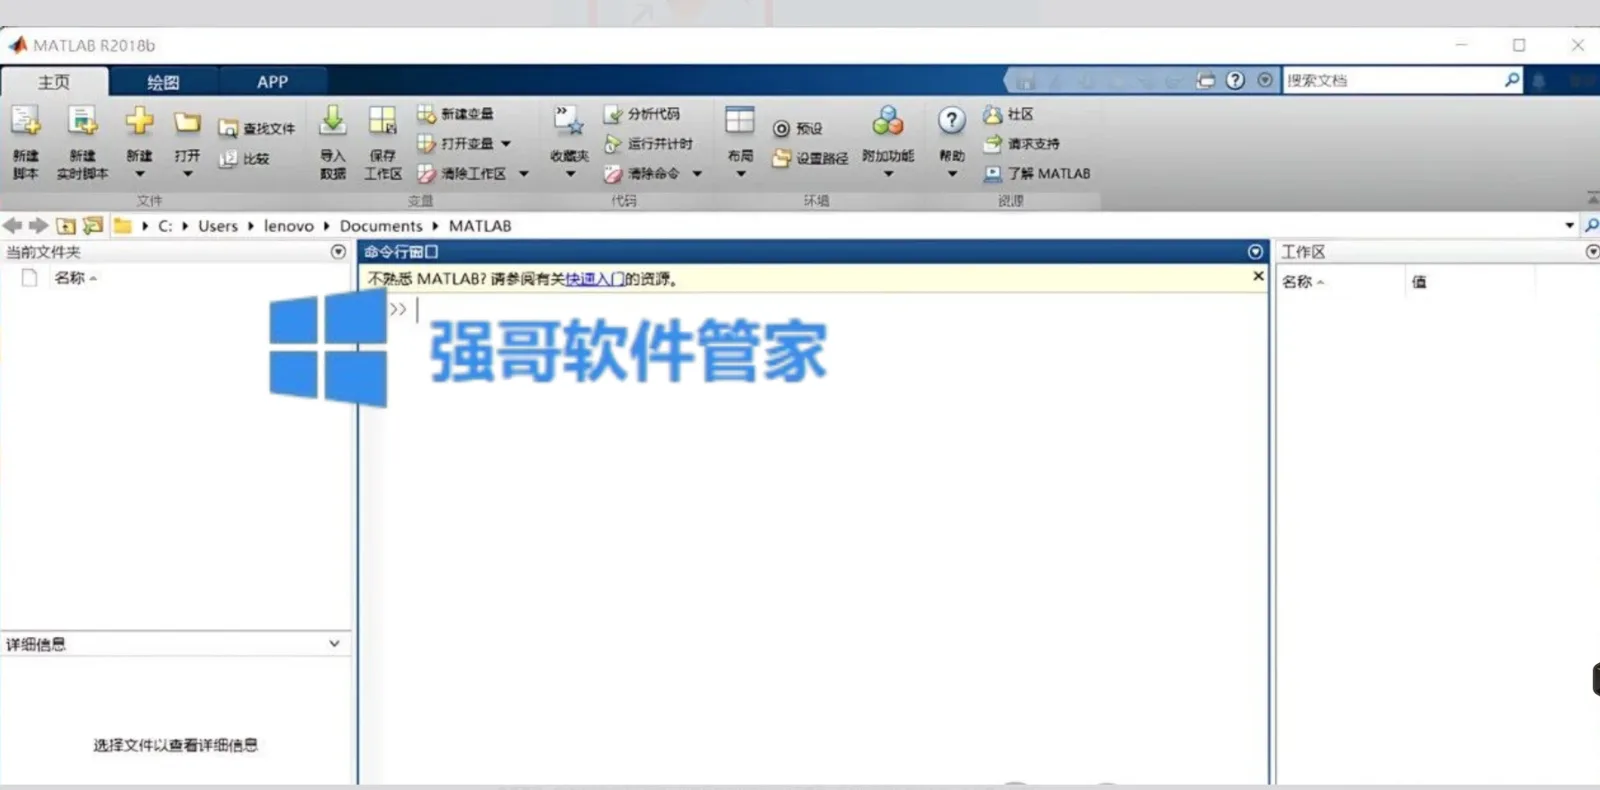Image resolution: width=1600 pixels, height=790 pixels.
Task: Open 查找文件 to find files
Action: [257, 129]
